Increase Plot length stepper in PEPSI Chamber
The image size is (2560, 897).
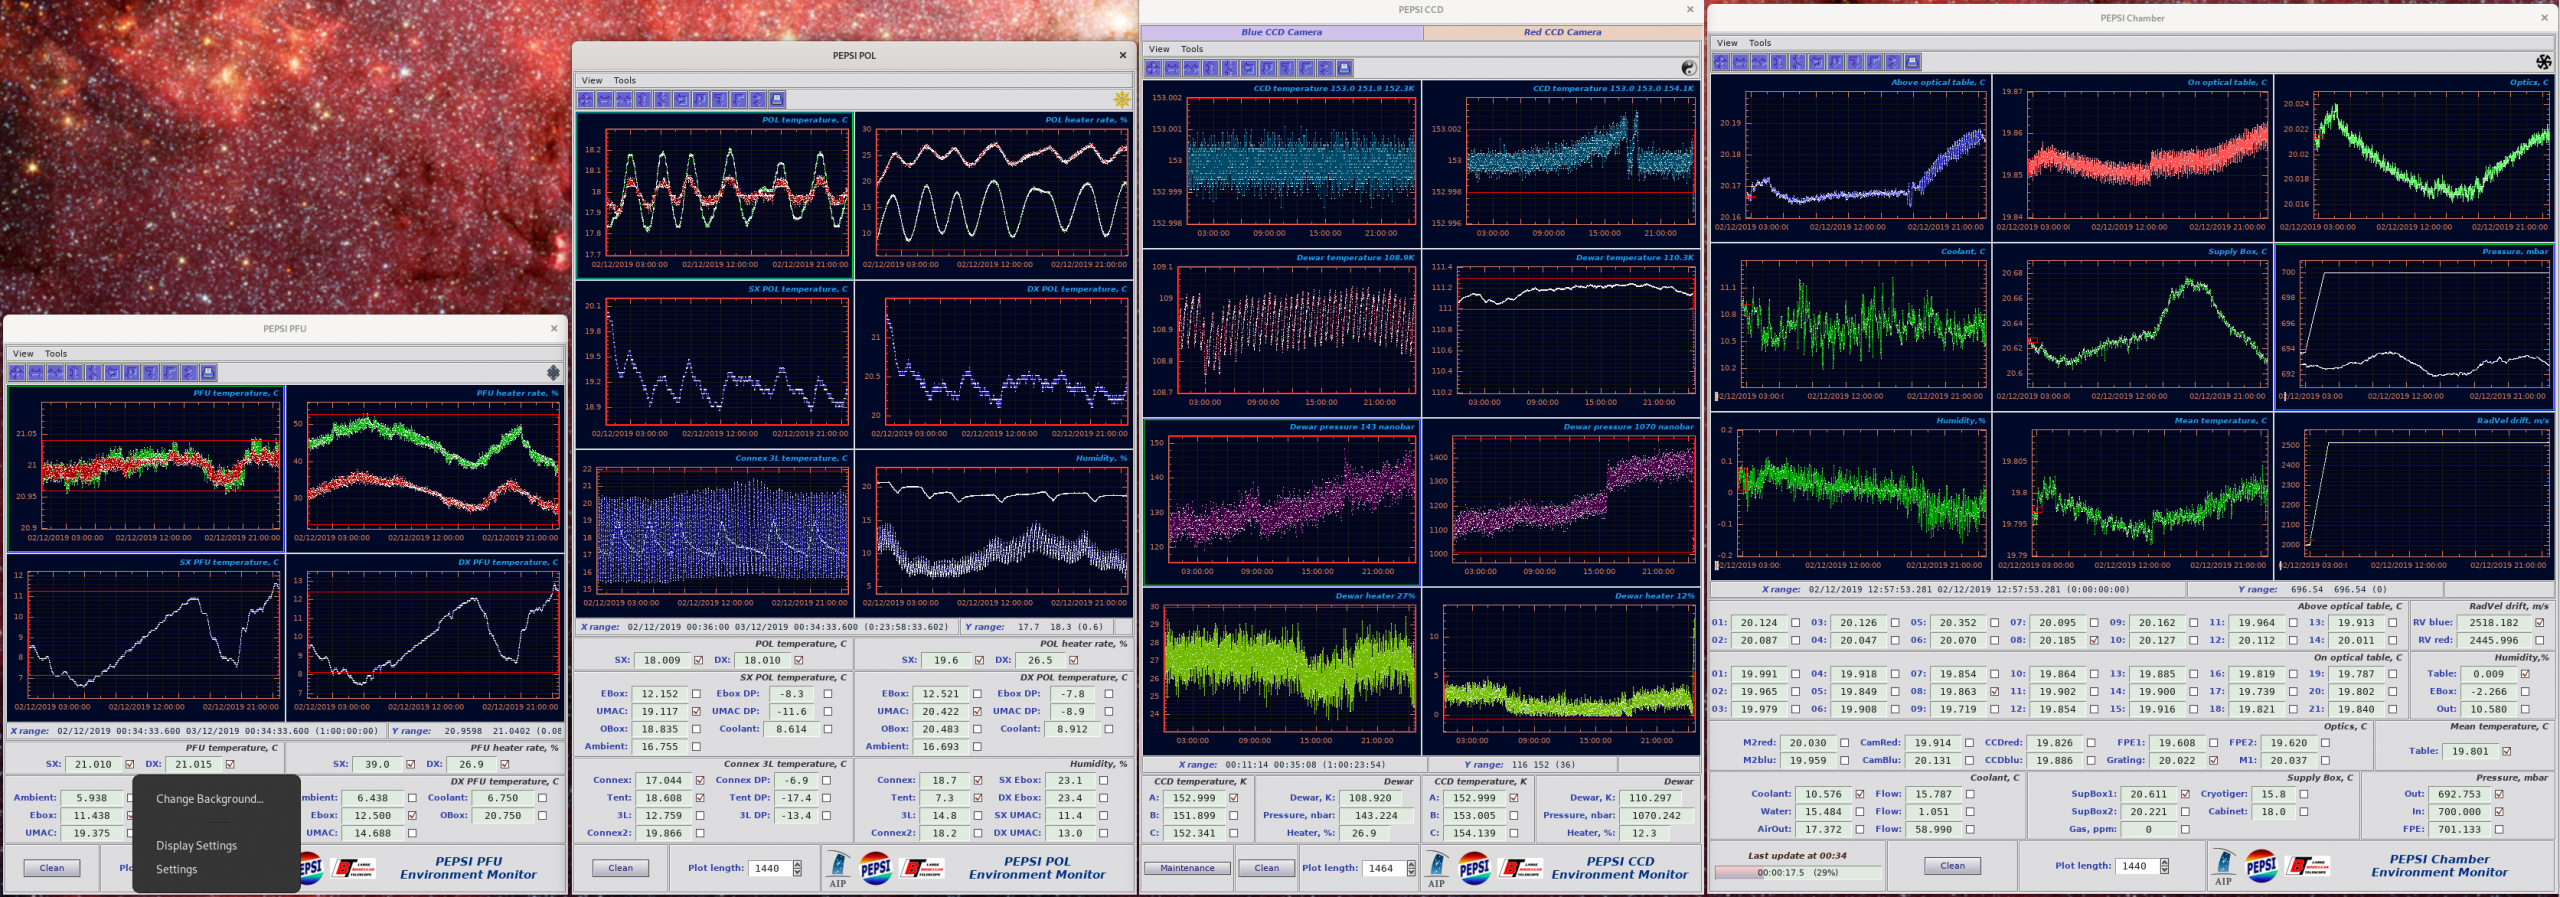(2164, 862)
